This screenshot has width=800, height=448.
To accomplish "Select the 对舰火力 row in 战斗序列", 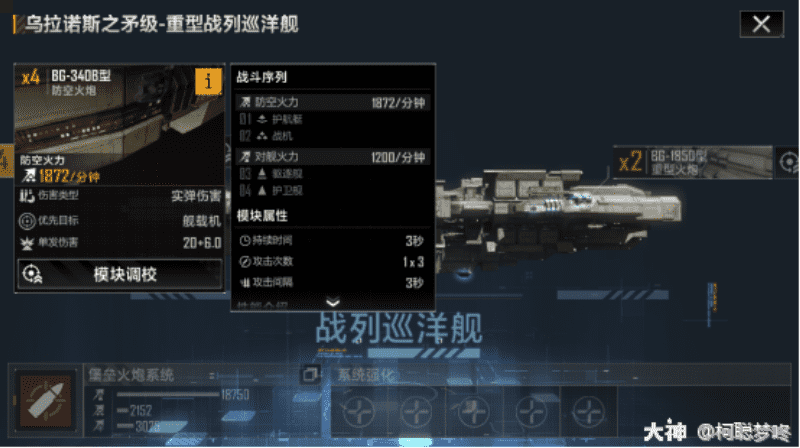I will pos(333,157).
